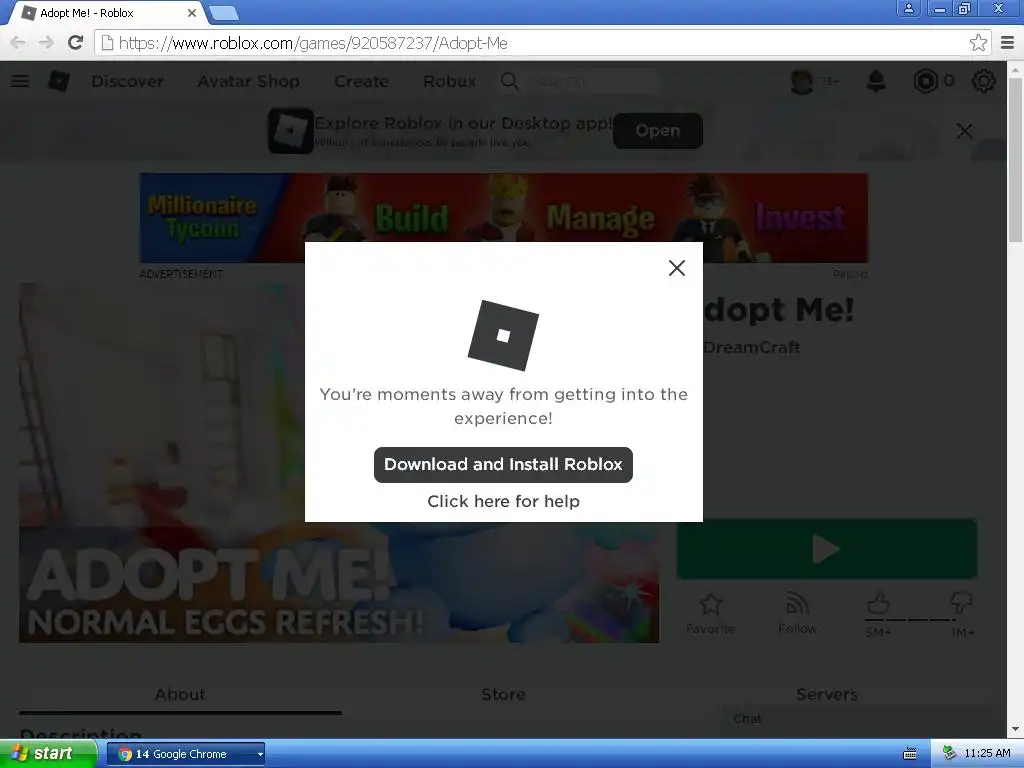
Task: Like the game with thumbs up
Action: (x=878, y=603)
